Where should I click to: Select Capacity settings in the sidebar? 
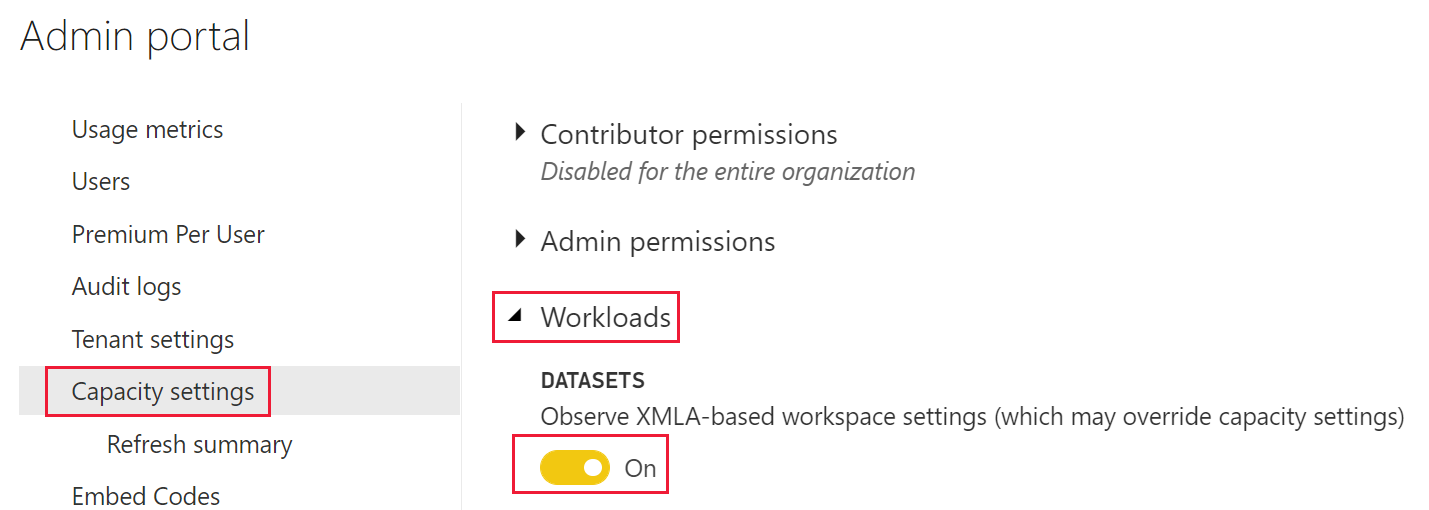[162, 391]
